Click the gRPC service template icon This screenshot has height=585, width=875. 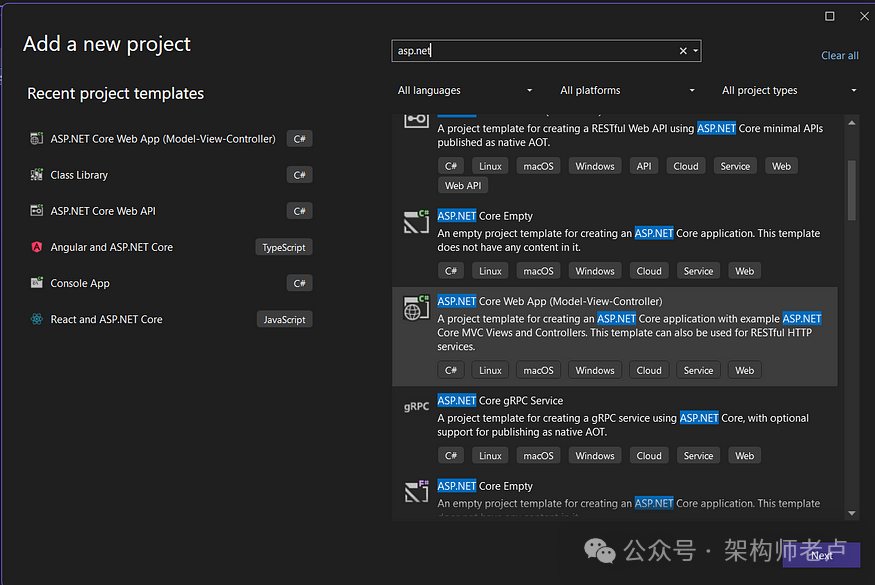pyautogui.click(x=416, y=406)
